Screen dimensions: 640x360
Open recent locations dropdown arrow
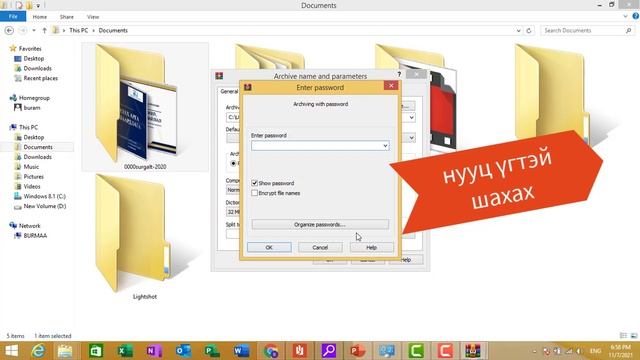pos(34,31)
